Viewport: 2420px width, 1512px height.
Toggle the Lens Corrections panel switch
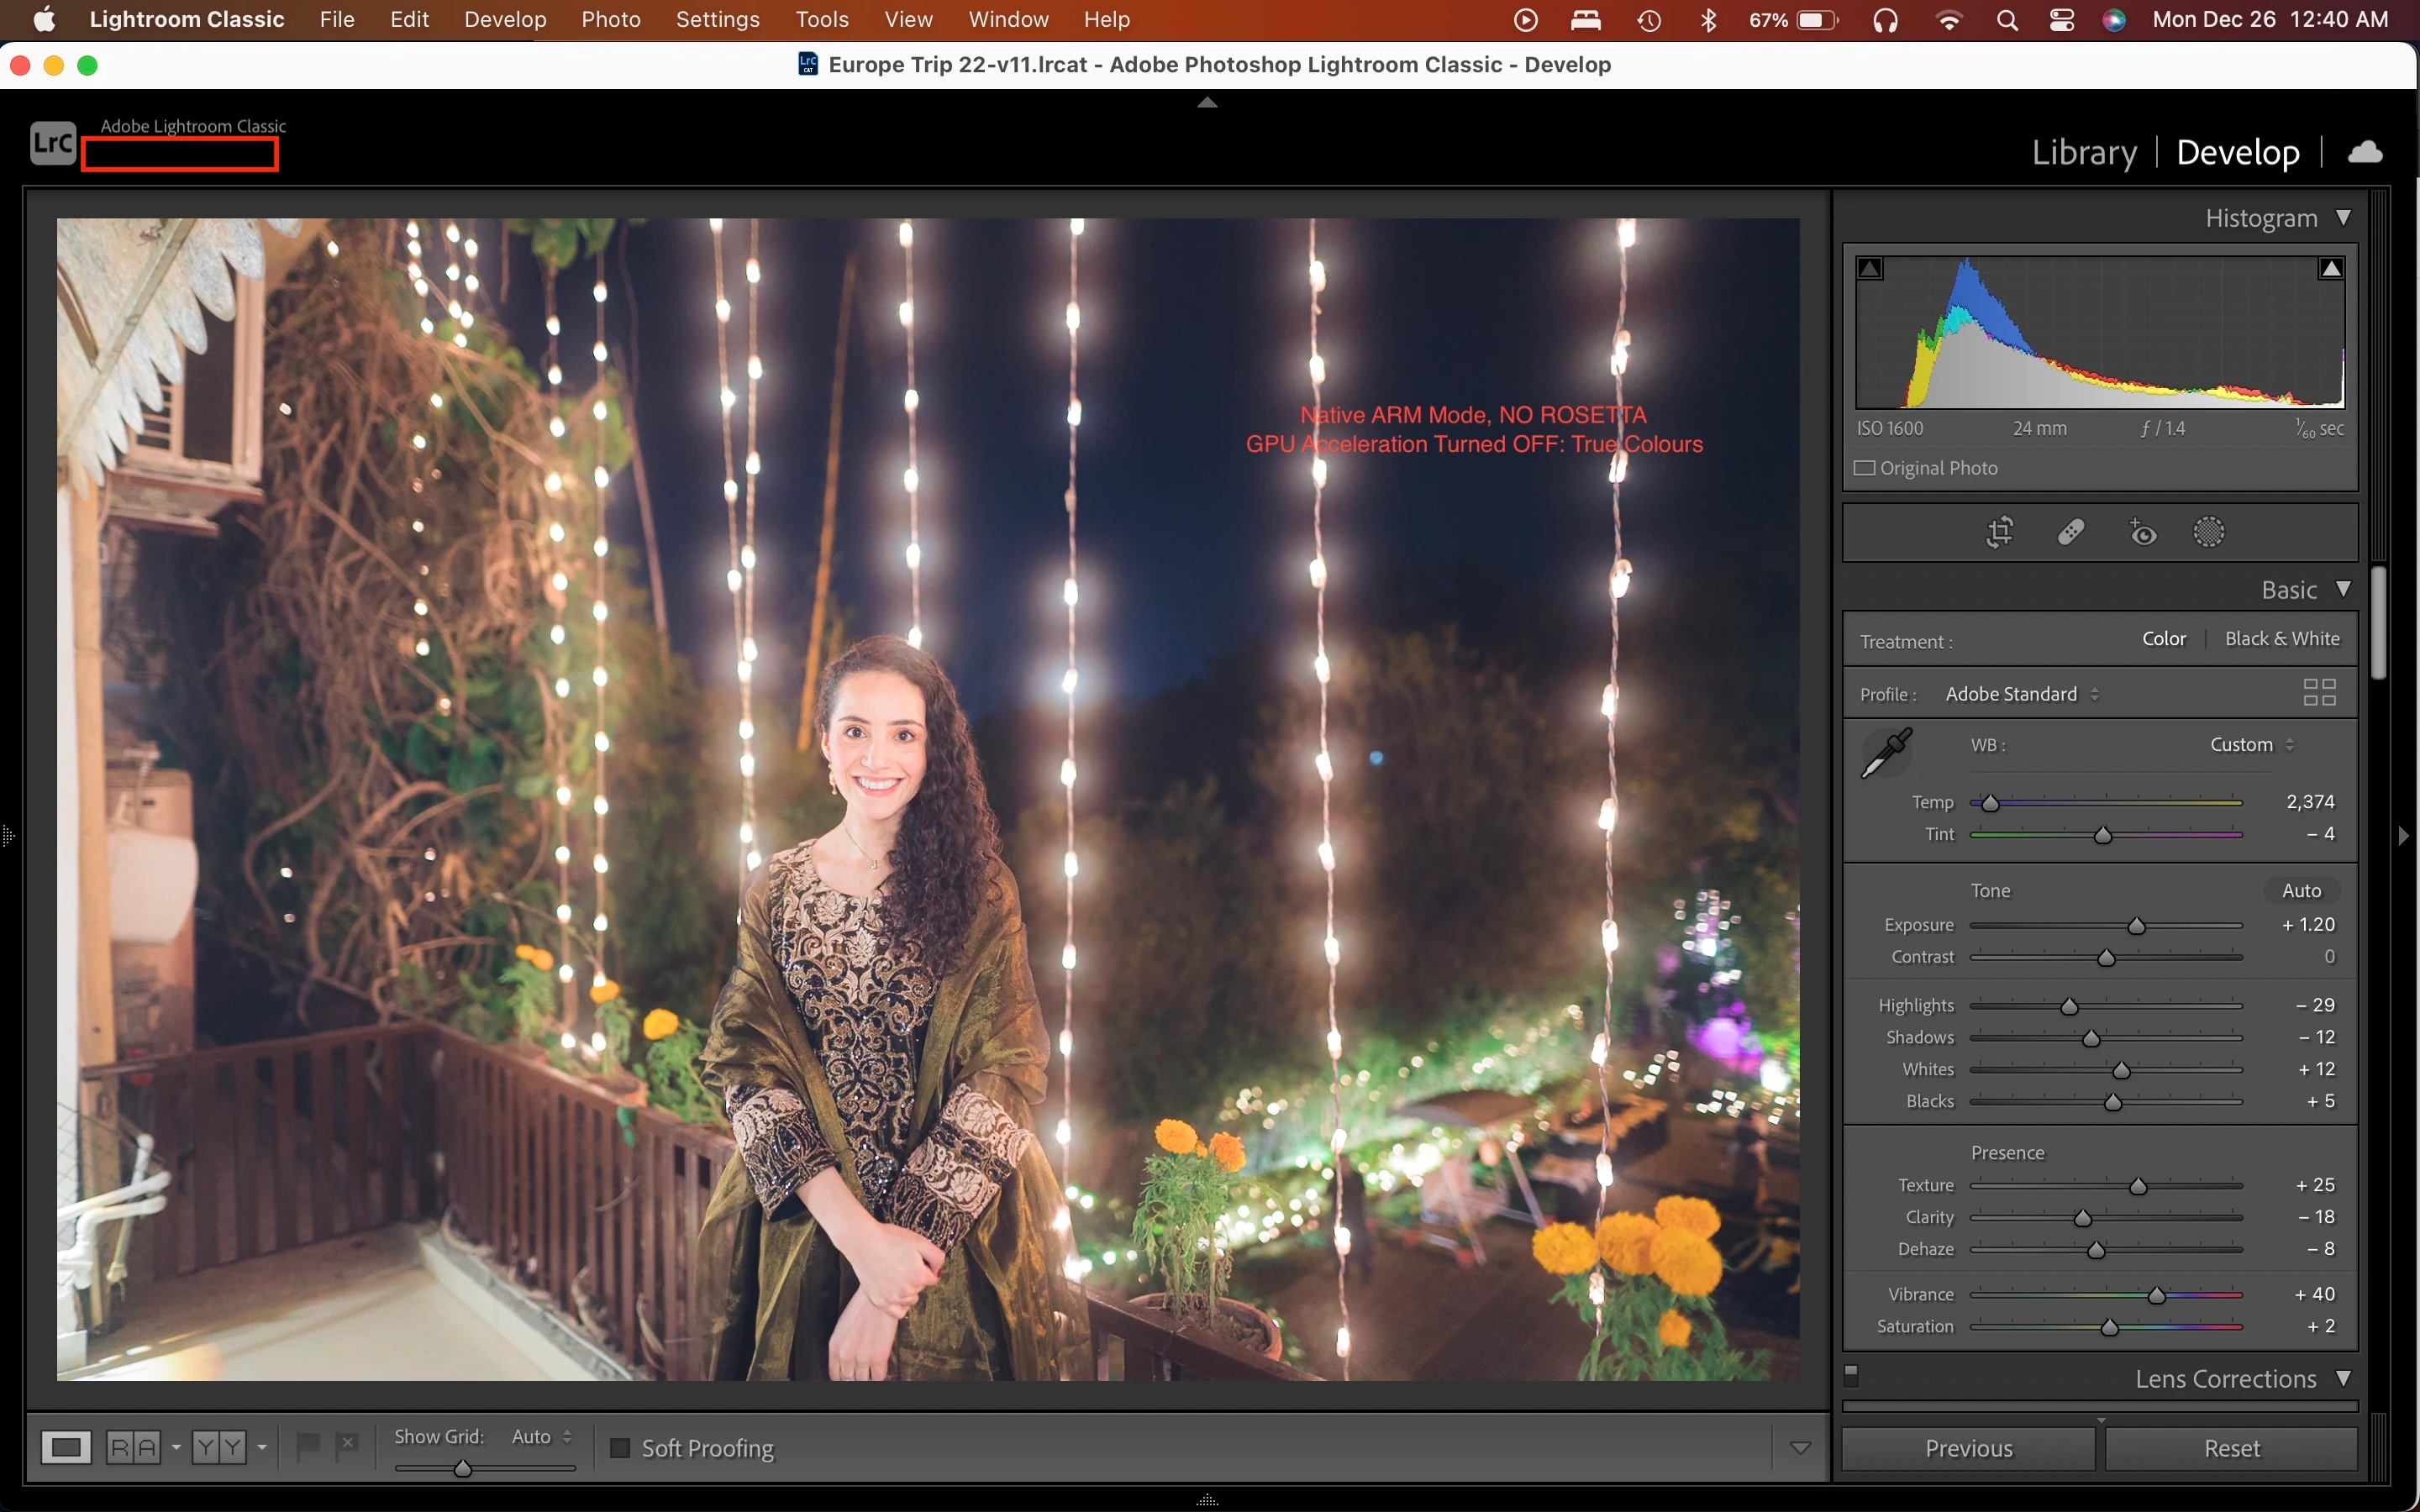(1851, 1375)
